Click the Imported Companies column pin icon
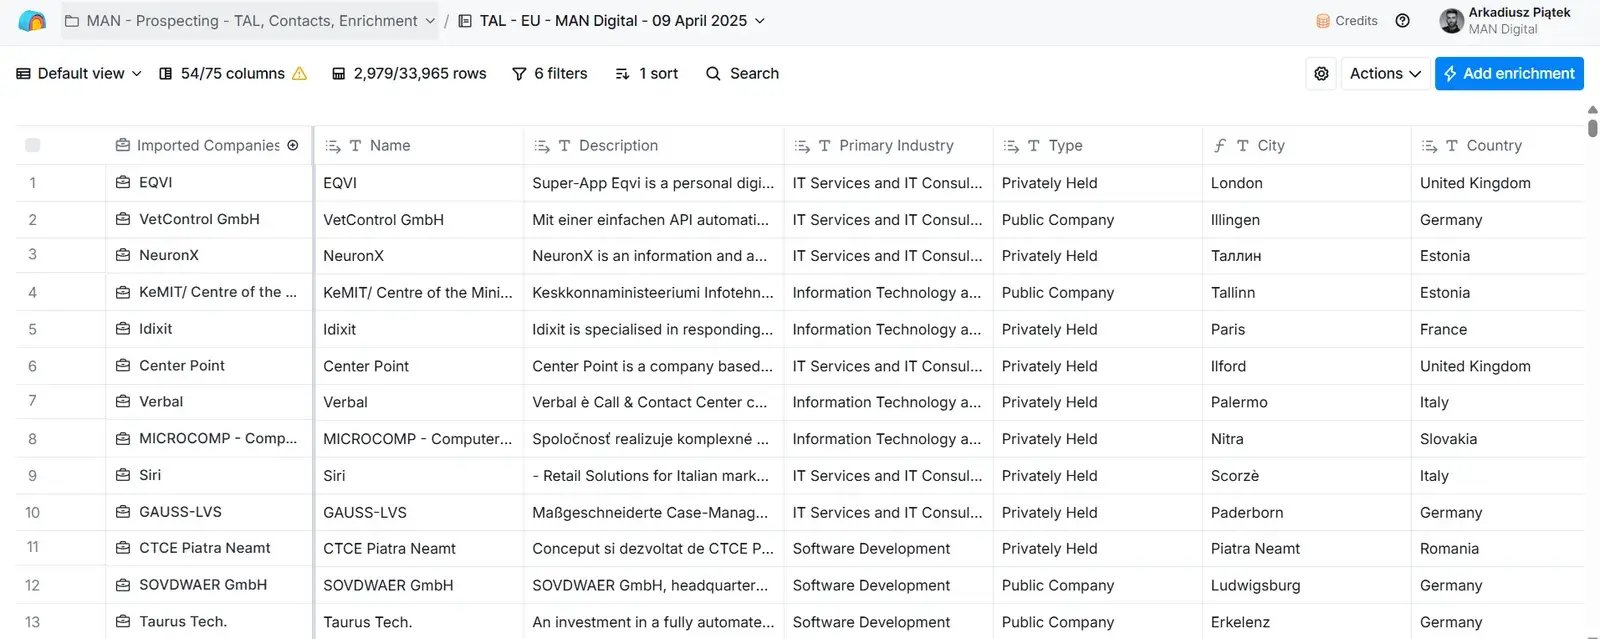Screen dimensions: 1600x639 (x=293, y=145)
